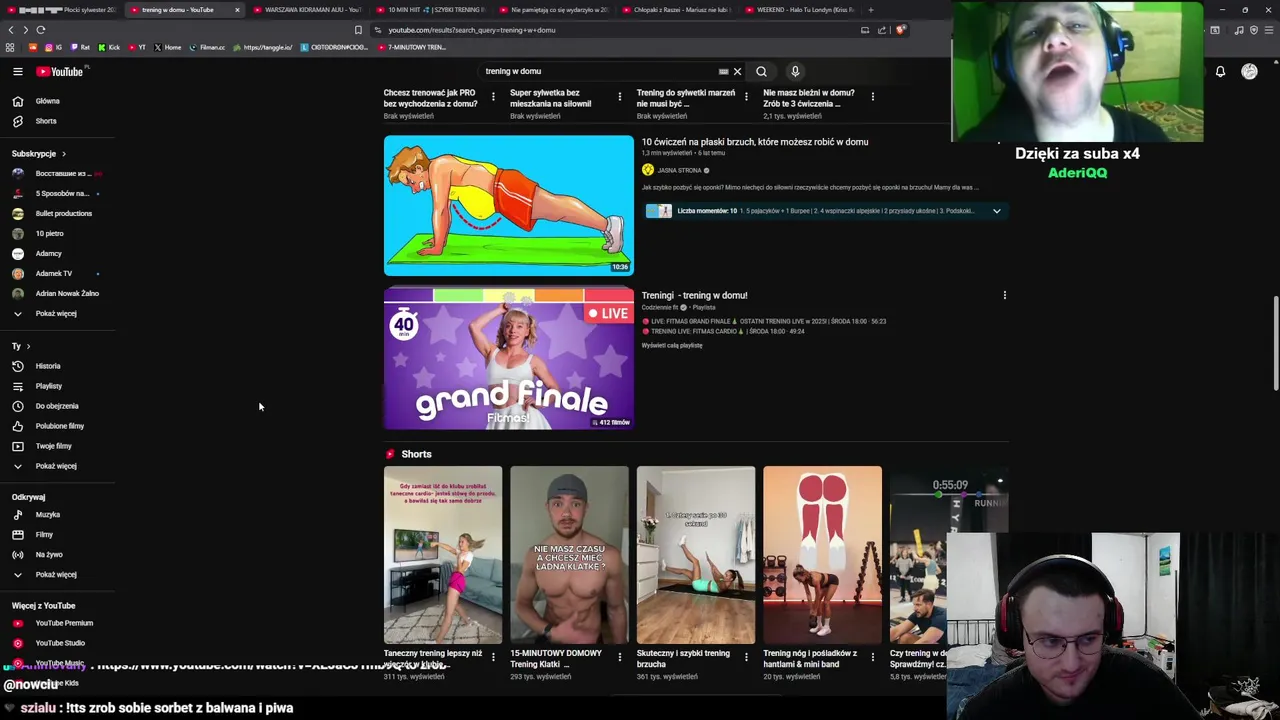Switch to Chłopaki z Raszei tab

pos(678,10)
